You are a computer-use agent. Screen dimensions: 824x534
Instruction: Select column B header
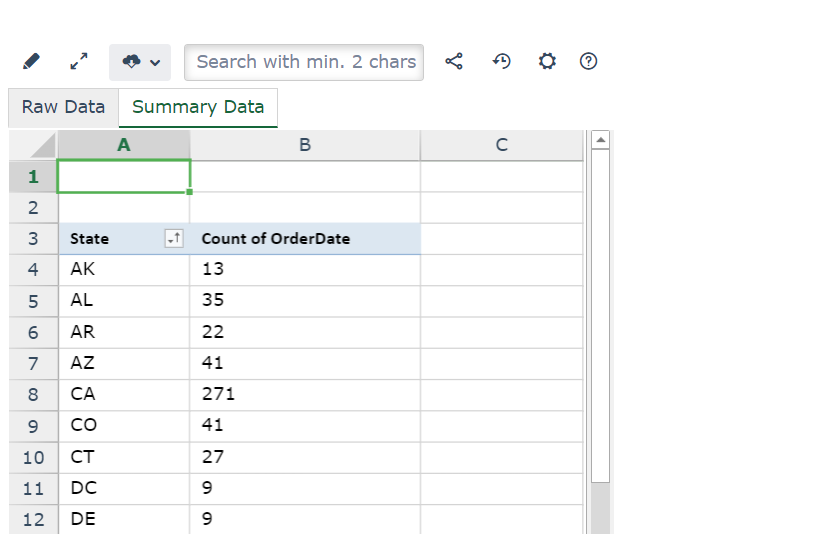[x=305, y=145]
